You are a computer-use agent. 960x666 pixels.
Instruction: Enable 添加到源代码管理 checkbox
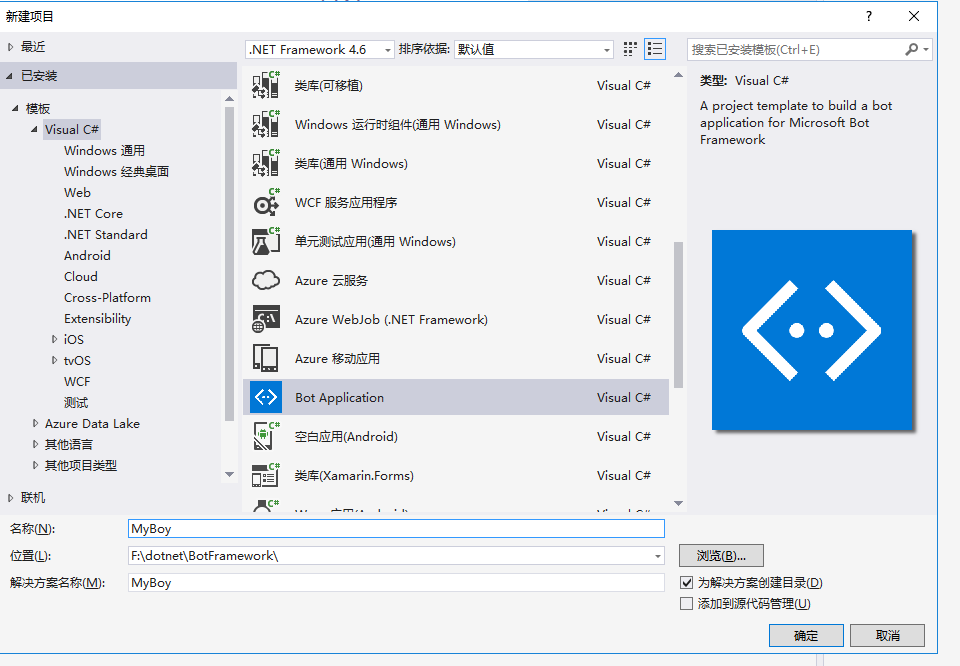(686, 604)
